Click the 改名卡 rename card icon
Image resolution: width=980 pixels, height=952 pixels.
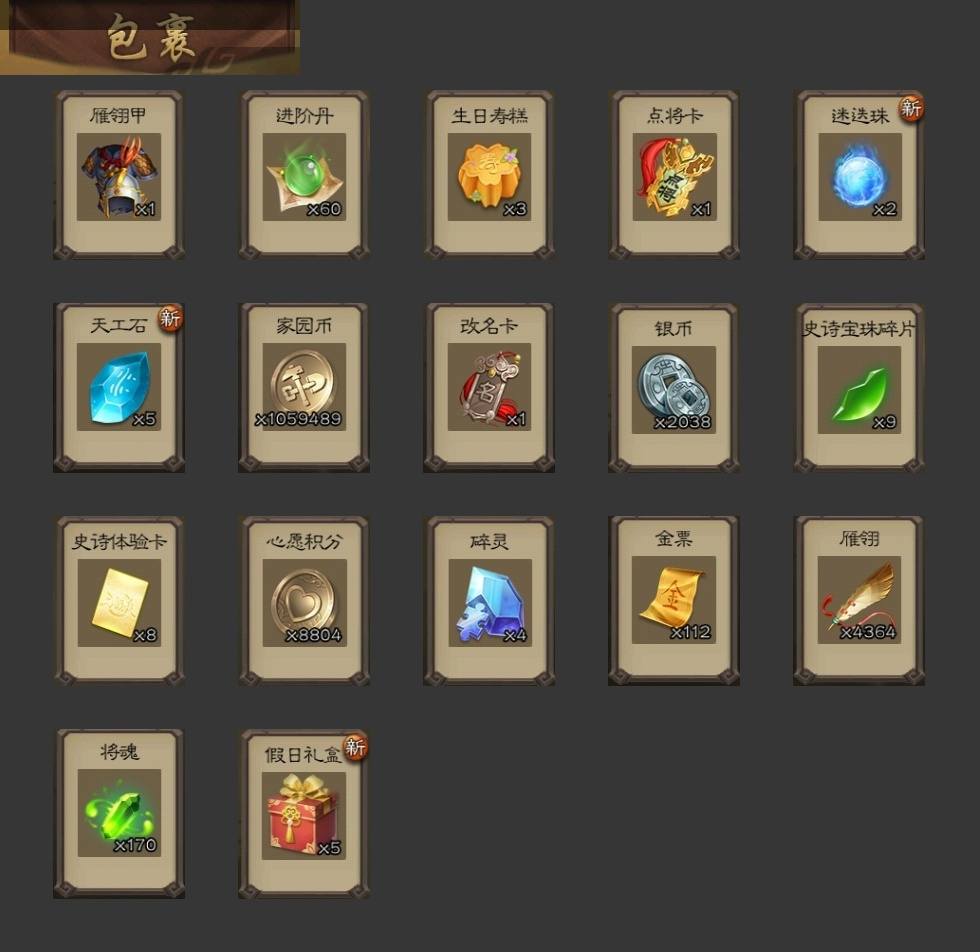click(x=489, y=387)
